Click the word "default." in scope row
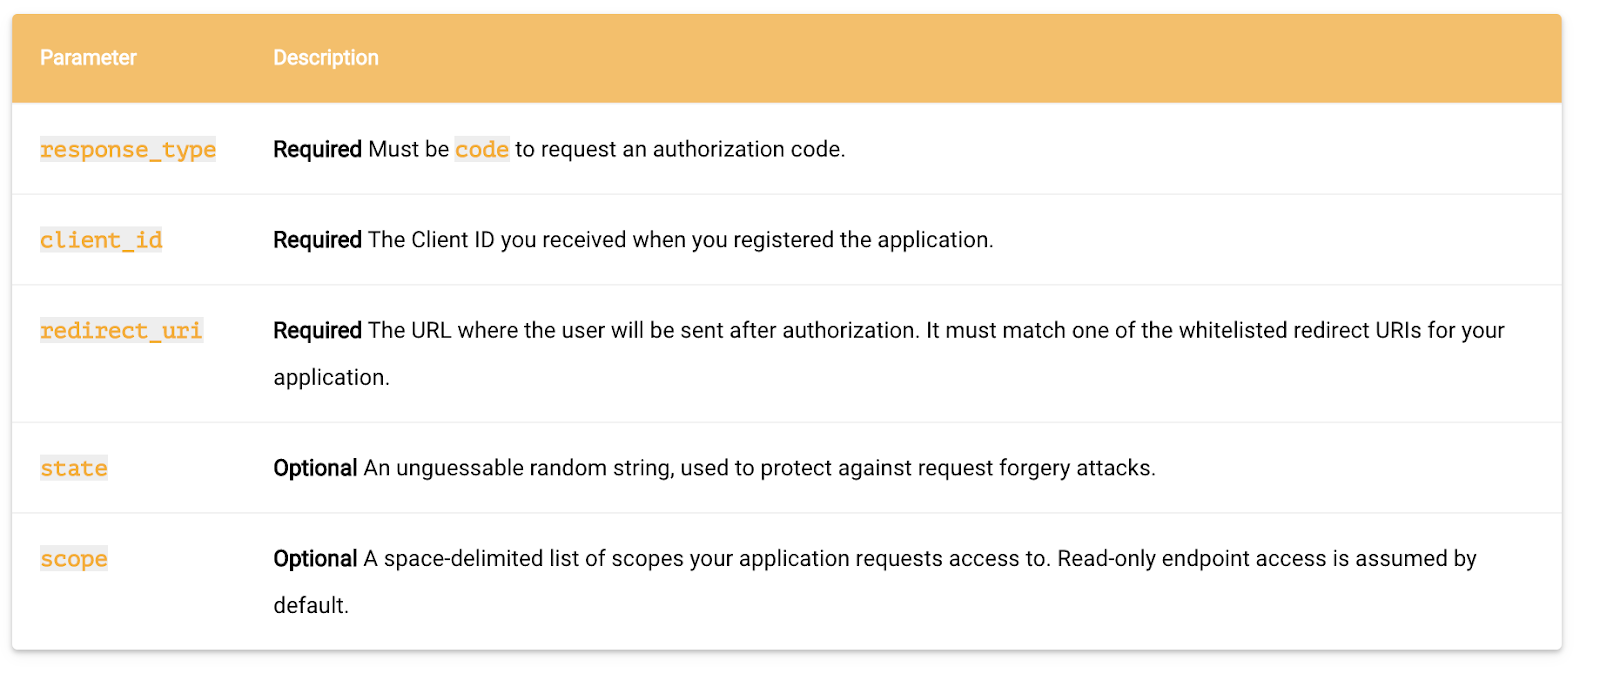 coord(311,606)
